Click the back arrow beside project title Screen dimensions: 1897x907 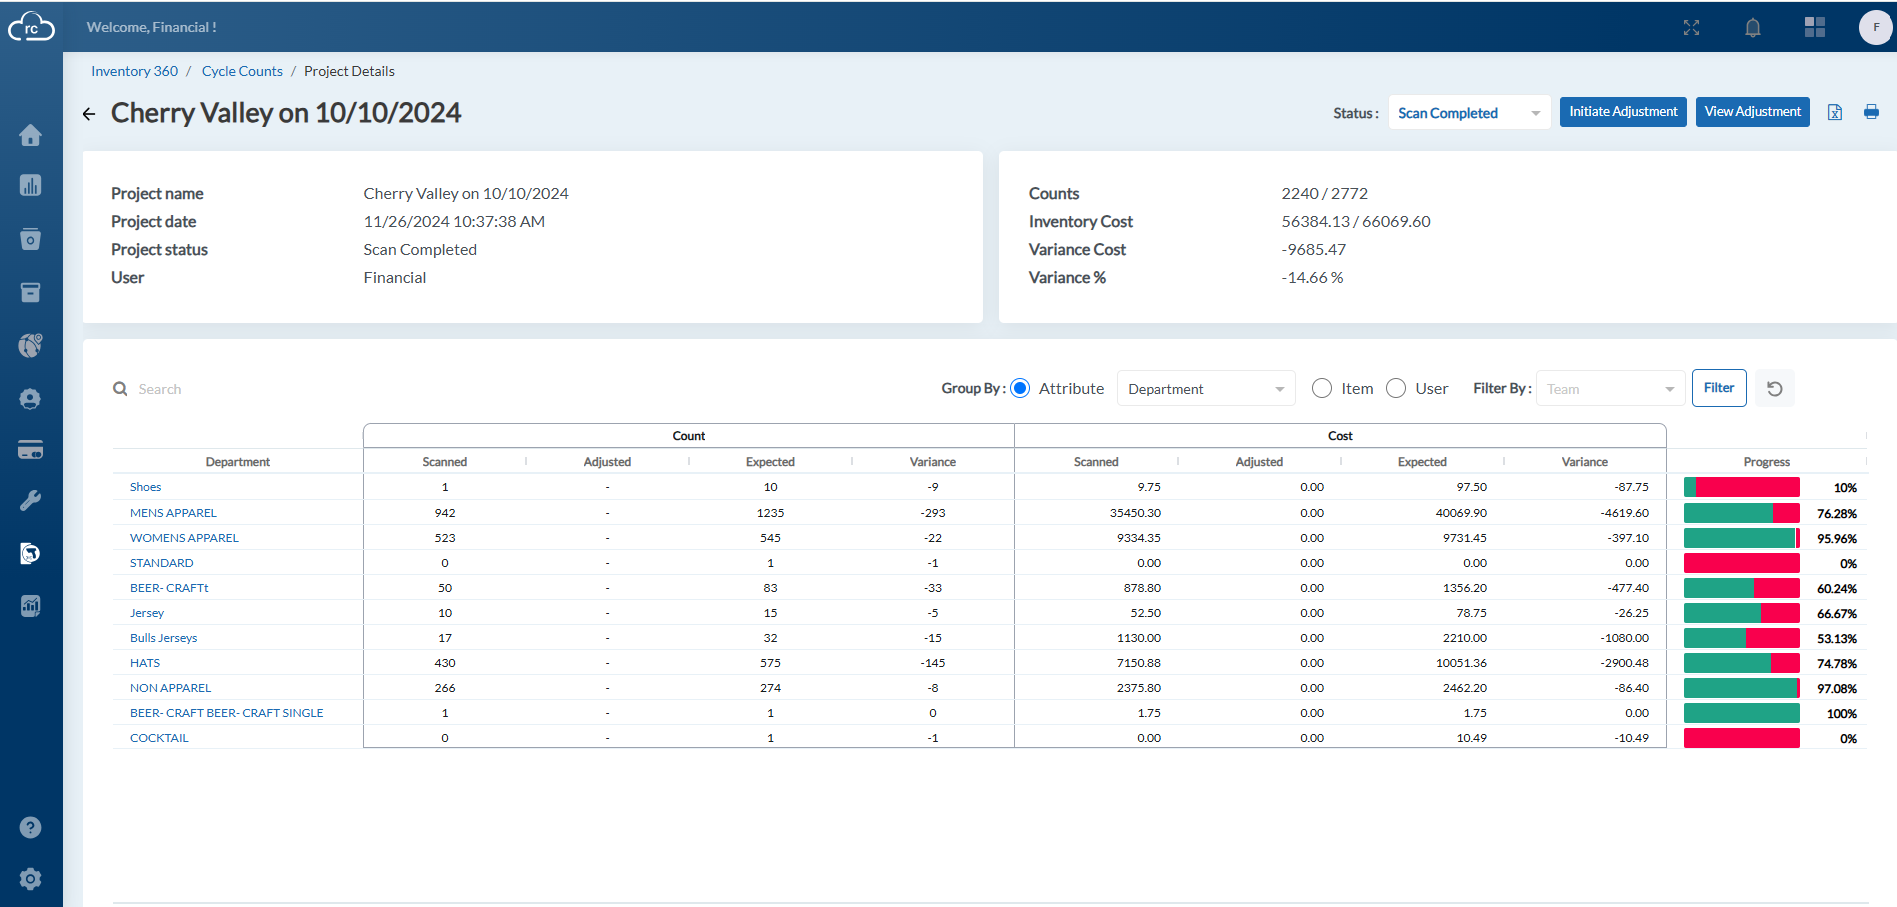[x=89, y=114]
